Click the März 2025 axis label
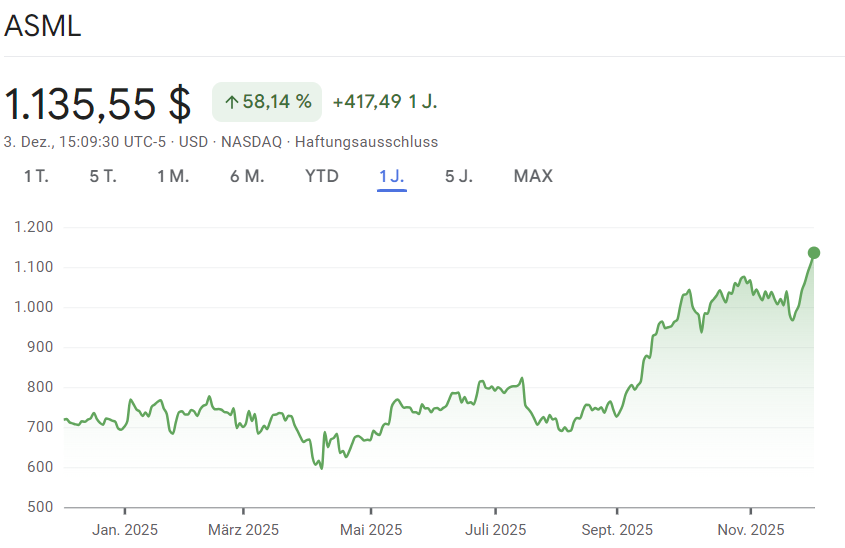 pyautogui.click(x=244, y=530)
